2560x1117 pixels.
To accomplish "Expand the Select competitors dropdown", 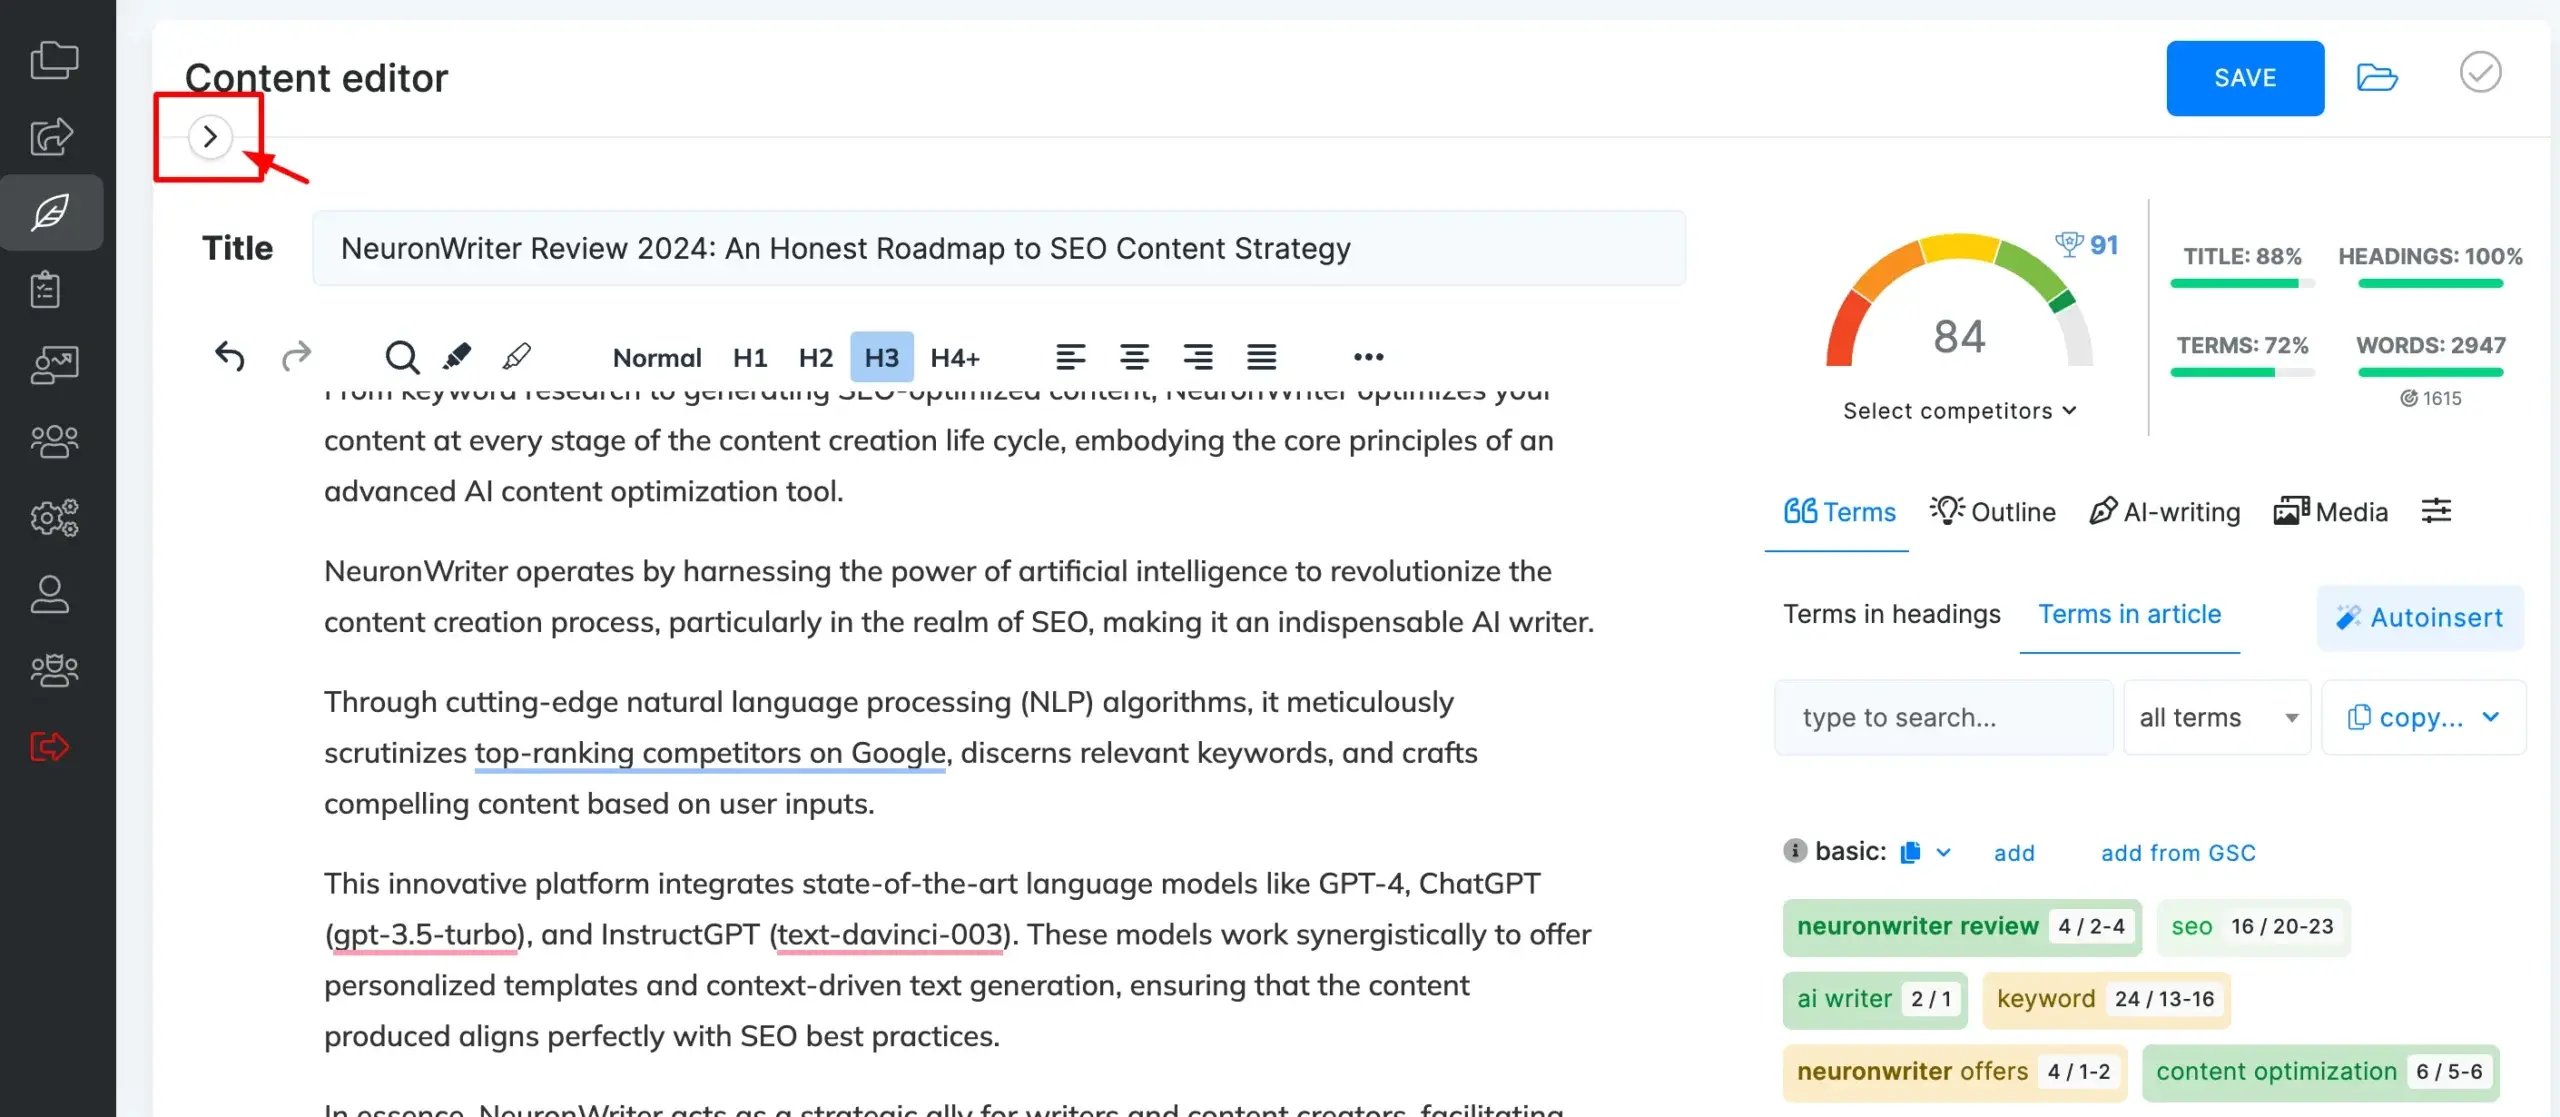I will 1959,411.
